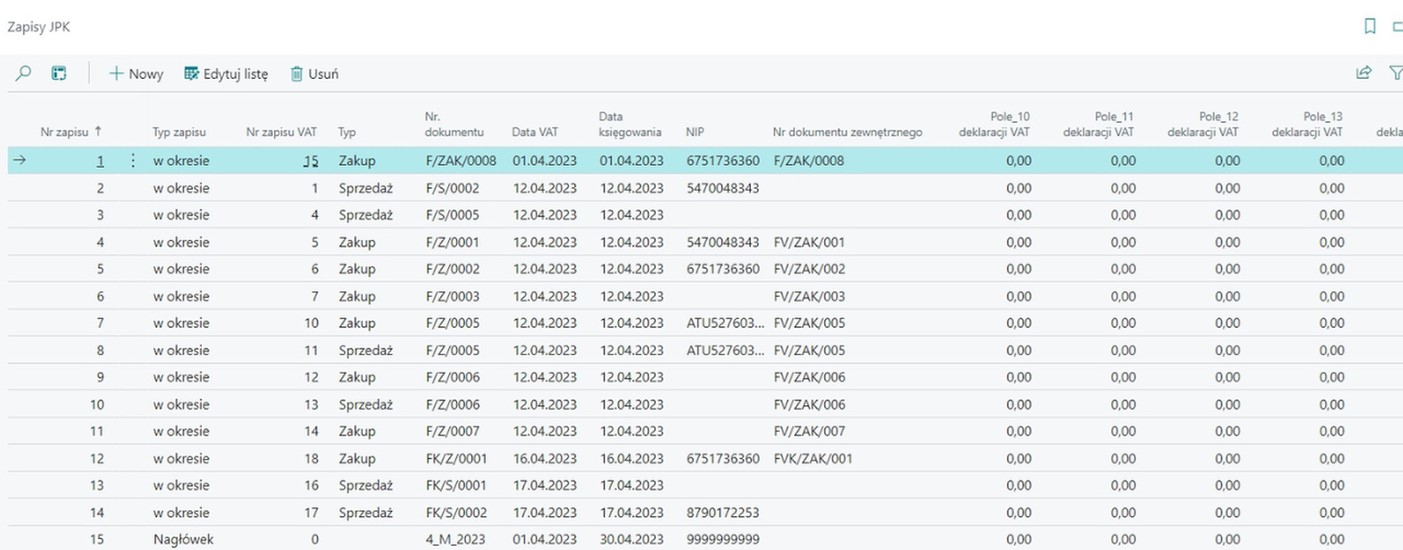
Task: Click the Typ zapisu column header
Action: tap(179, 132)
